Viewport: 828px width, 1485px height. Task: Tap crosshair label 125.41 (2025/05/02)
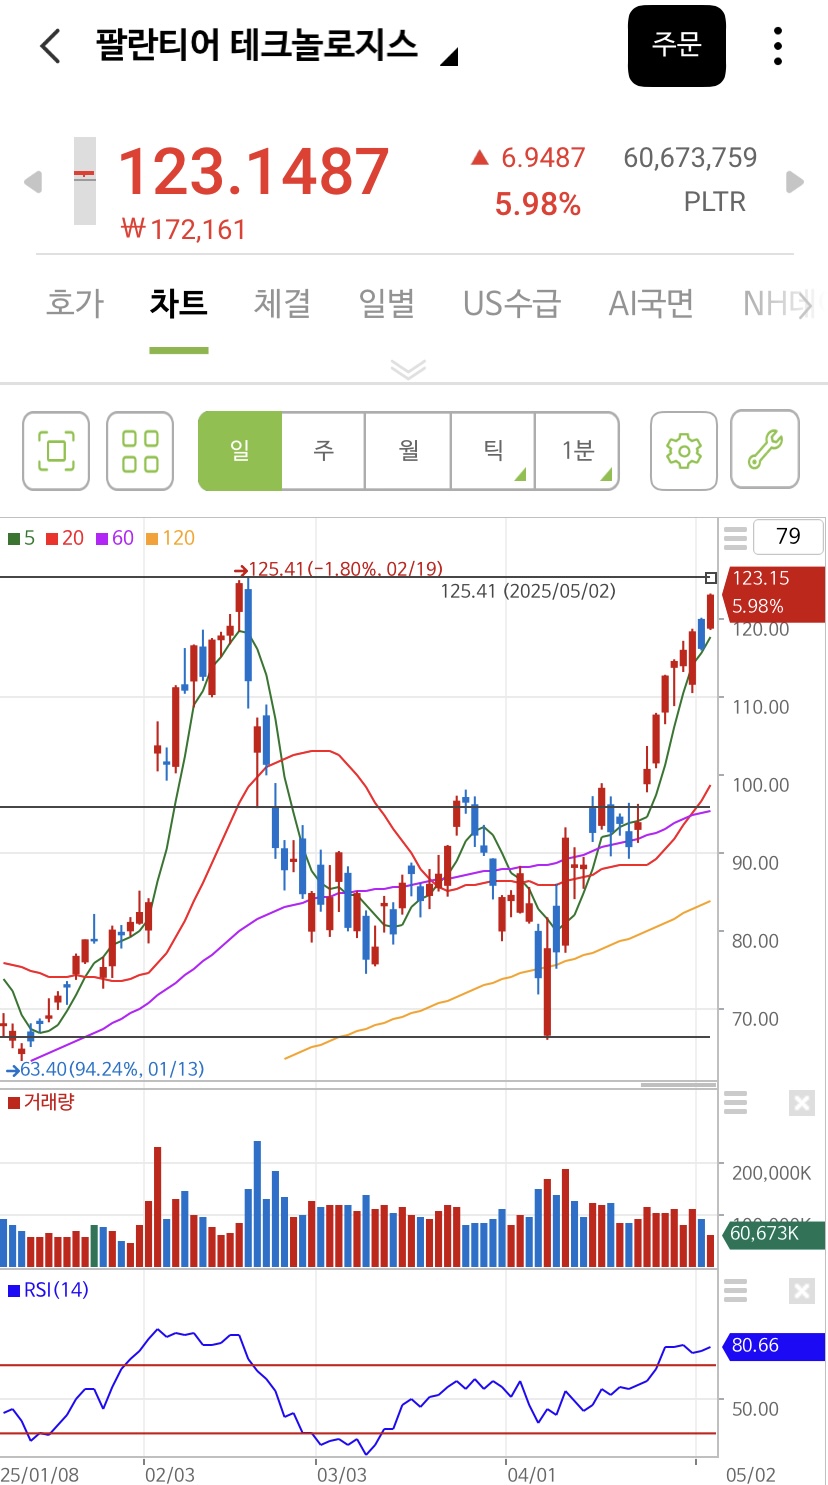click(x=528, y=591)
